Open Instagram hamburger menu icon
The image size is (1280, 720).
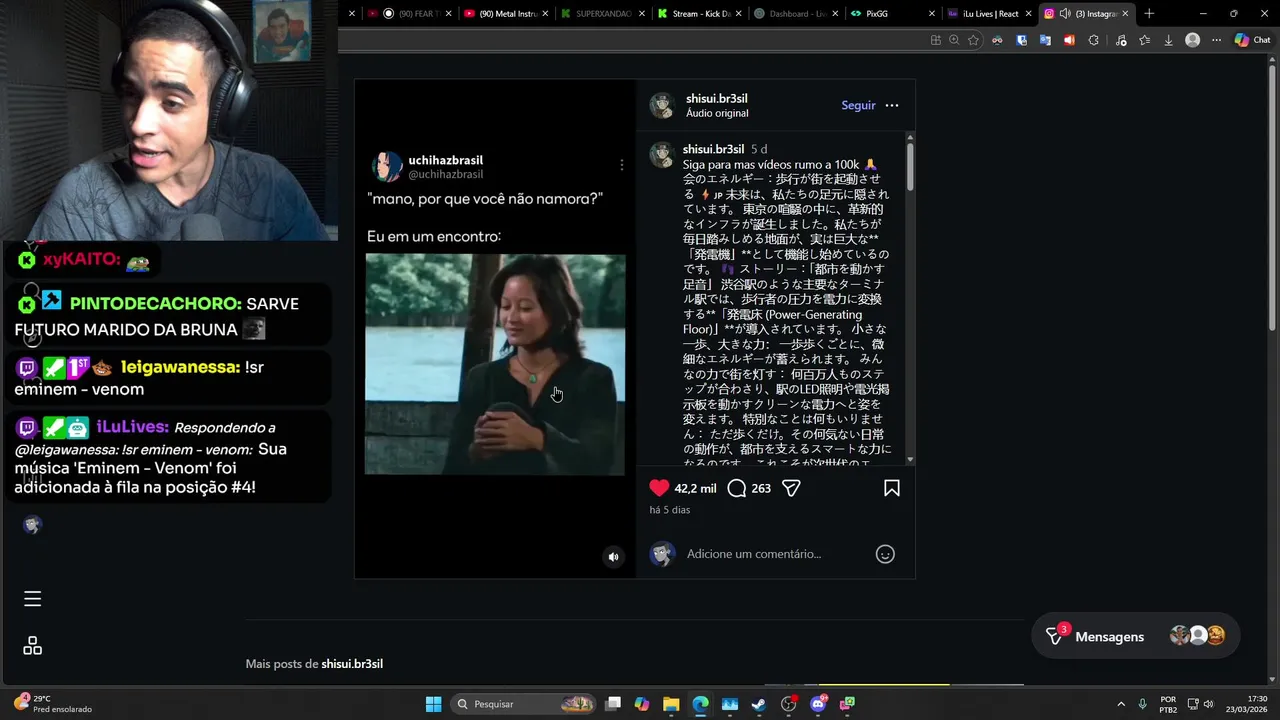pyautogui.click(x=32, y=599)
